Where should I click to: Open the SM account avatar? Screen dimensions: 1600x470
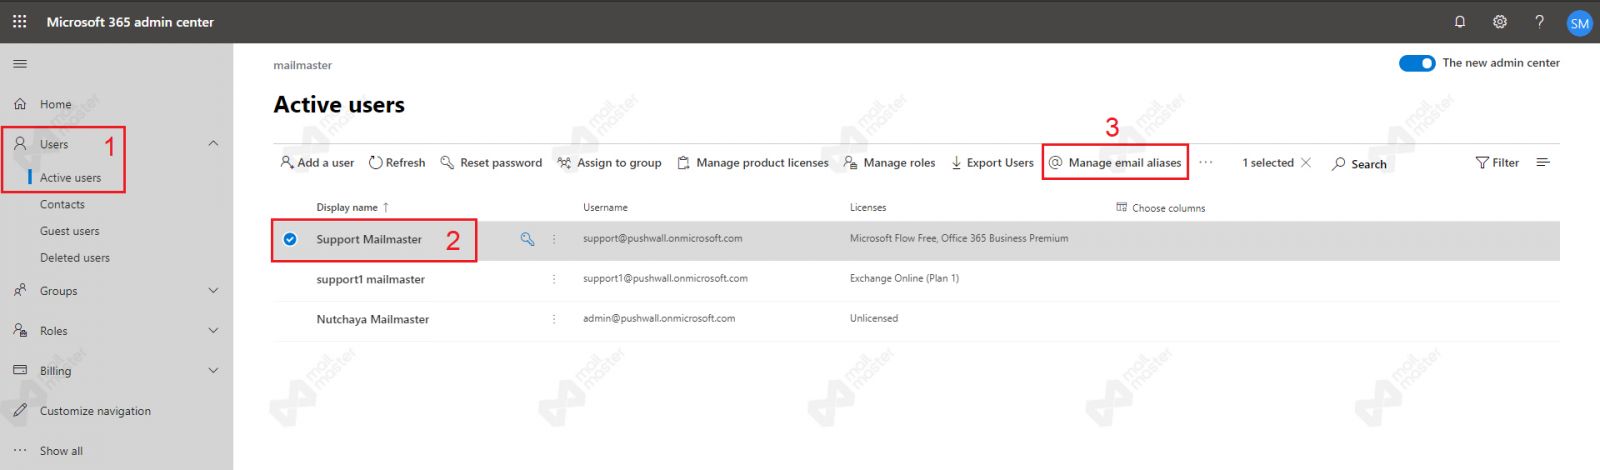click(1580, 23)
